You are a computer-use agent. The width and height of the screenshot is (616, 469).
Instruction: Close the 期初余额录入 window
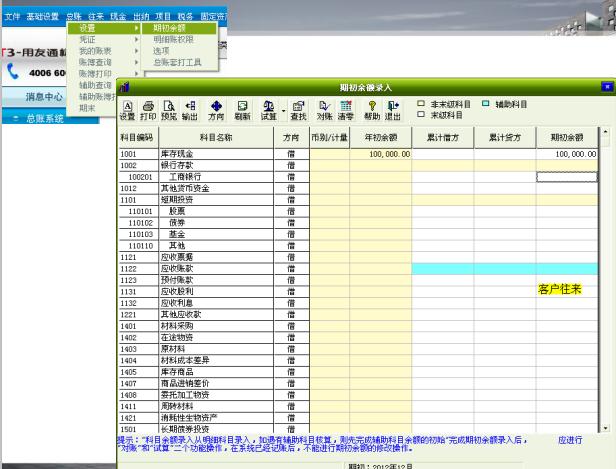coord(607,86)
